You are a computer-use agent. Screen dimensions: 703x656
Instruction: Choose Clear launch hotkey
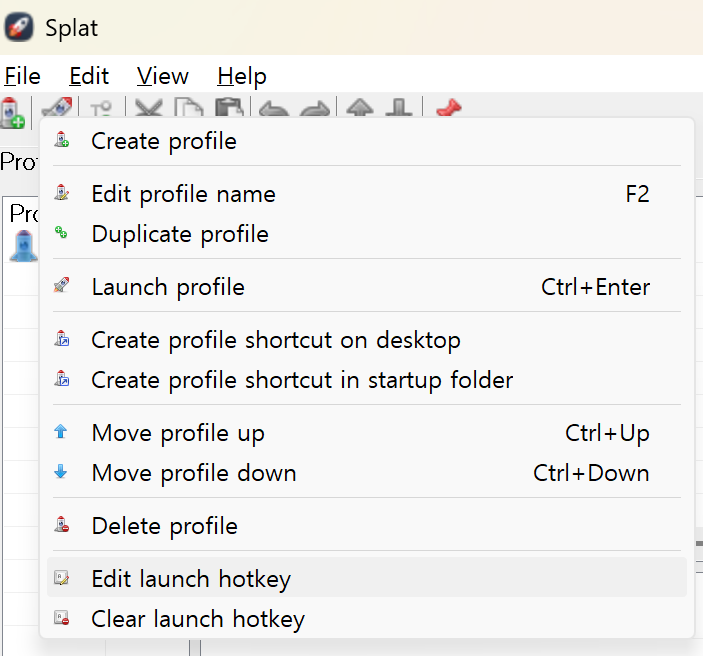pyautogui.click(x=367, y=619)
